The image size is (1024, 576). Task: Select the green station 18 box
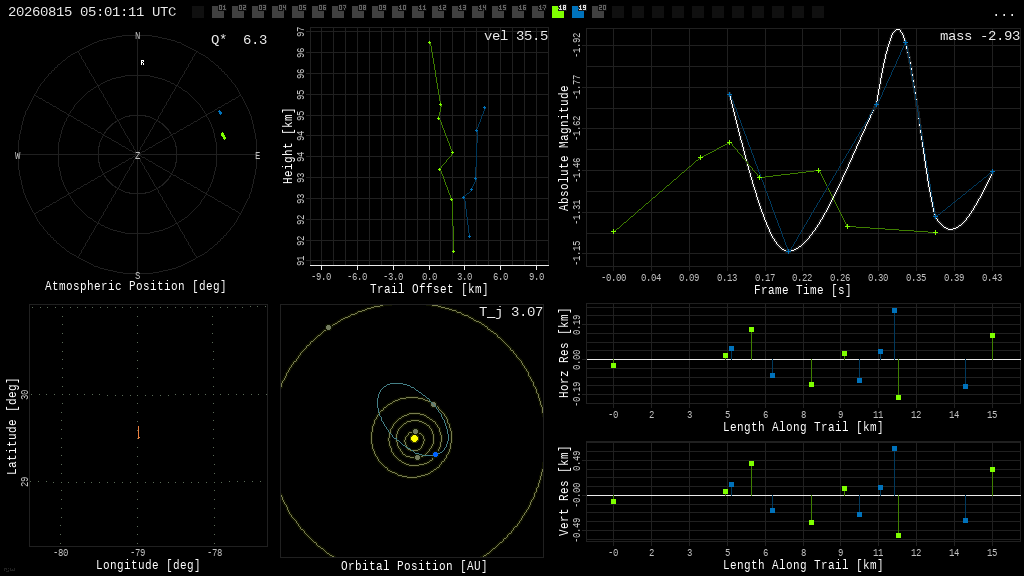point(558,12)
